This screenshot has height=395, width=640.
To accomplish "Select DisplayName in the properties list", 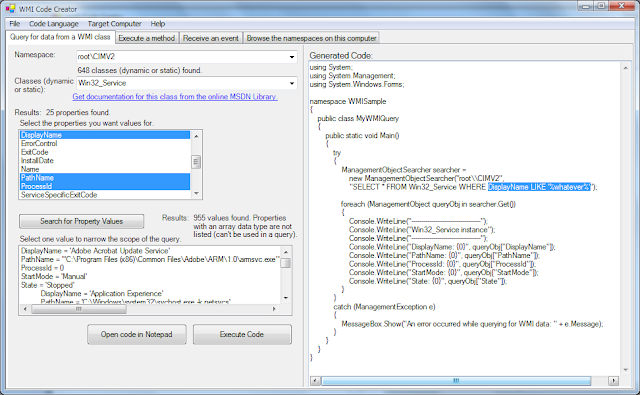I will point(105,135).
